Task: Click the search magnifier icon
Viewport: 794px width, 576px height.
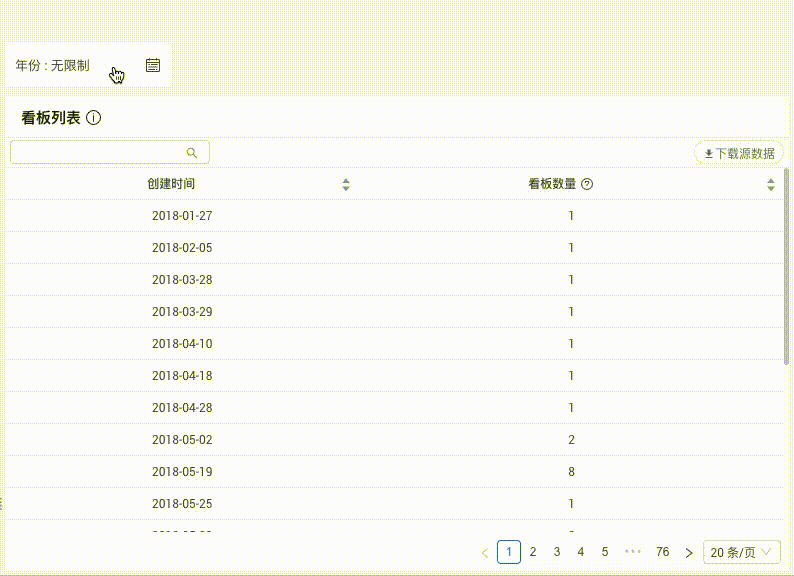Action: [192, 153]
